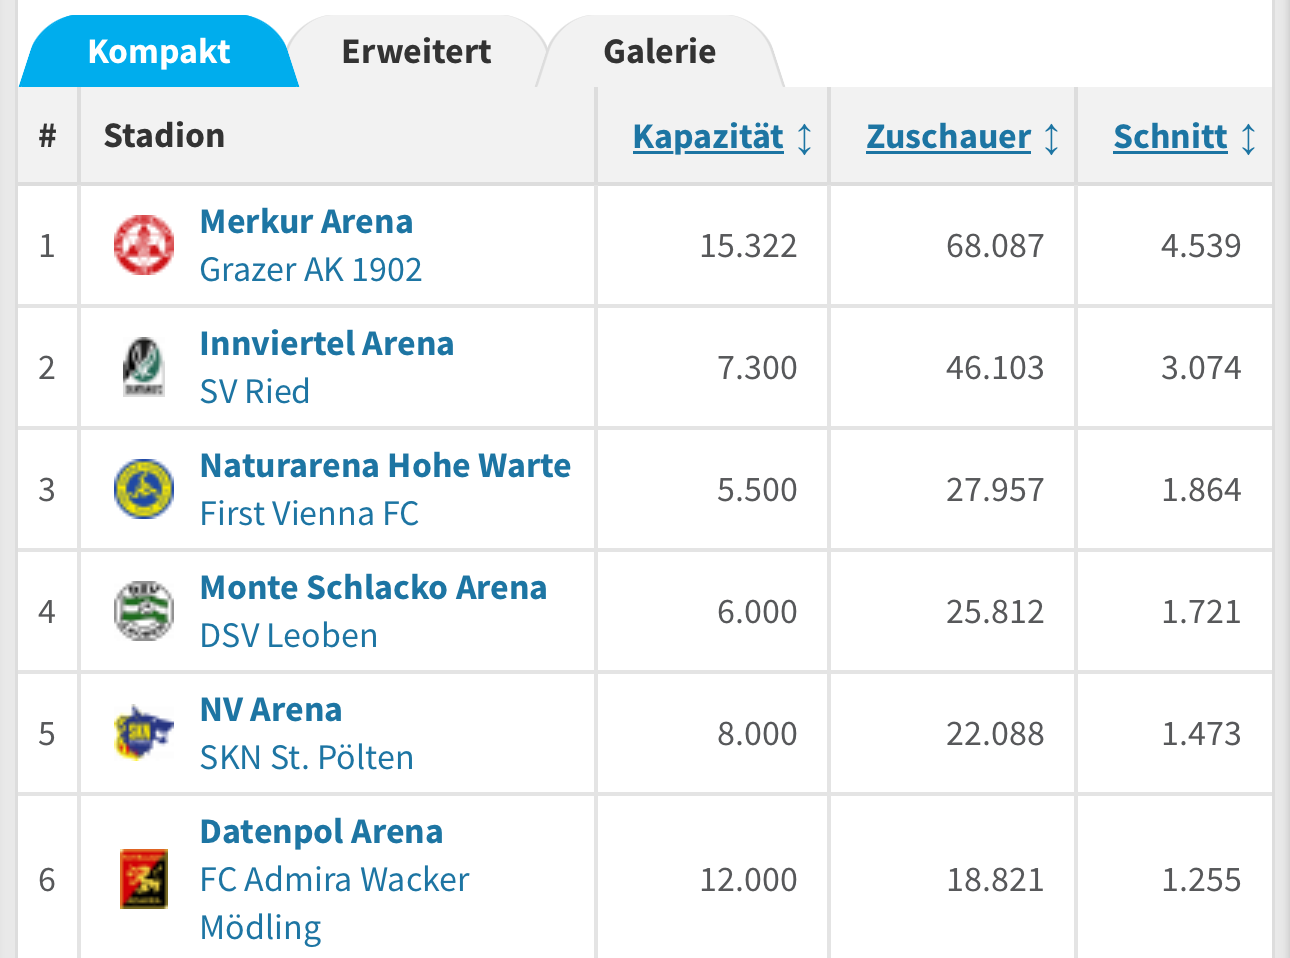Click the DSV Leoben club crest
This screenshot has height=958, width=1290.
click(x=144, y=611)
